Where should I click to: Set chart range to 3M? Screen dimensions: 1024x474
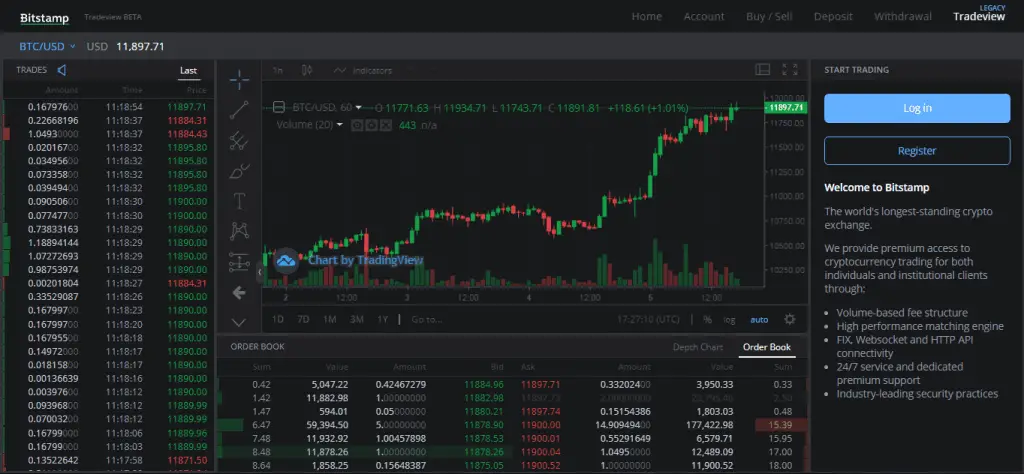pyautogui.click(x=357, y=319)
